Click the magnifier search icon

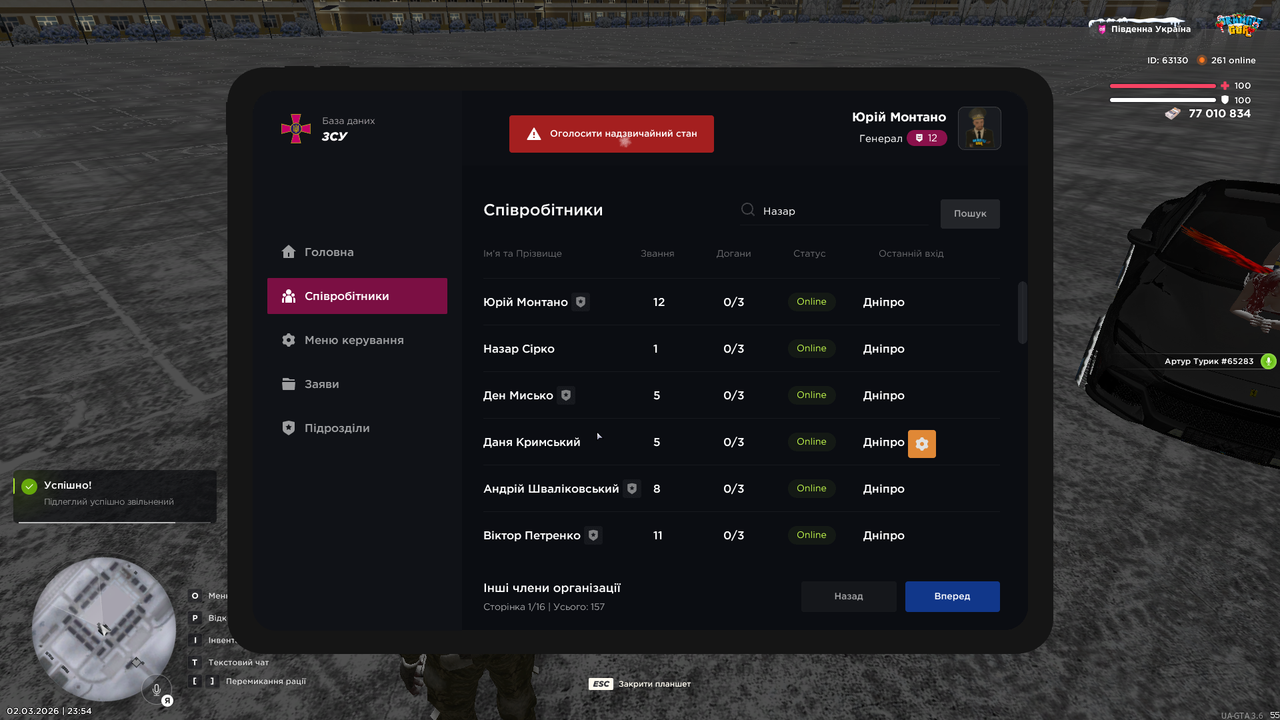pos(748,210)
